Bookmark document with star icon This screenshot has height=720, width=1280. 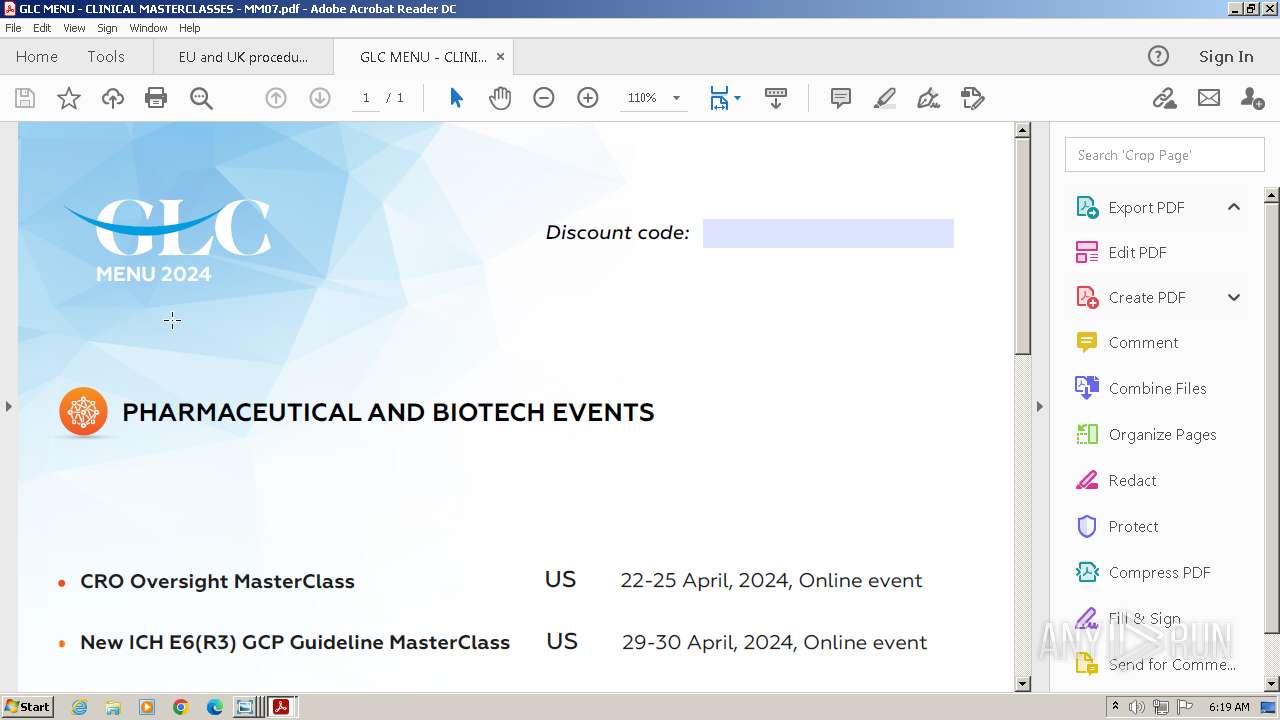pos(68,98)
